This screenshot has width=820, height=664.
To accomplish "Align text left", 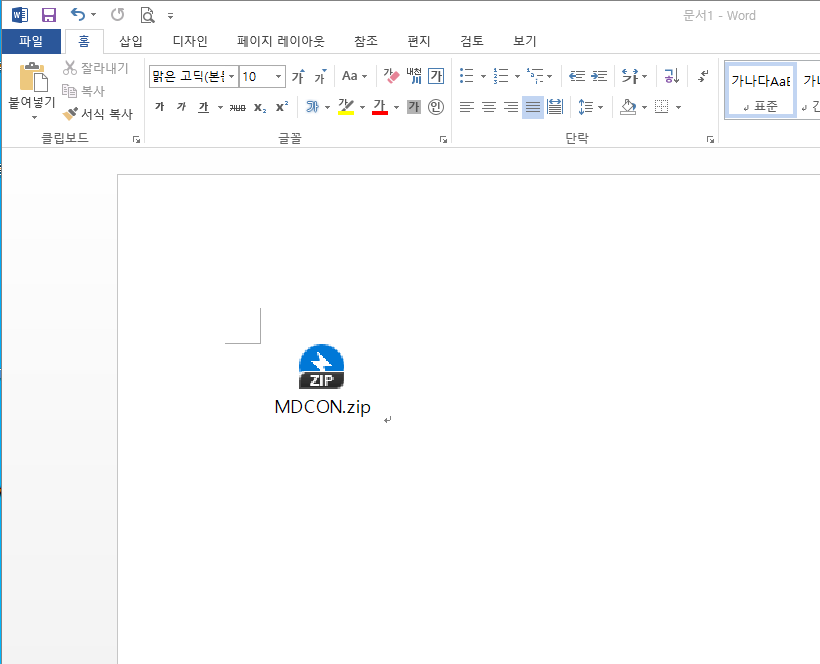I will tap(466, 107).
